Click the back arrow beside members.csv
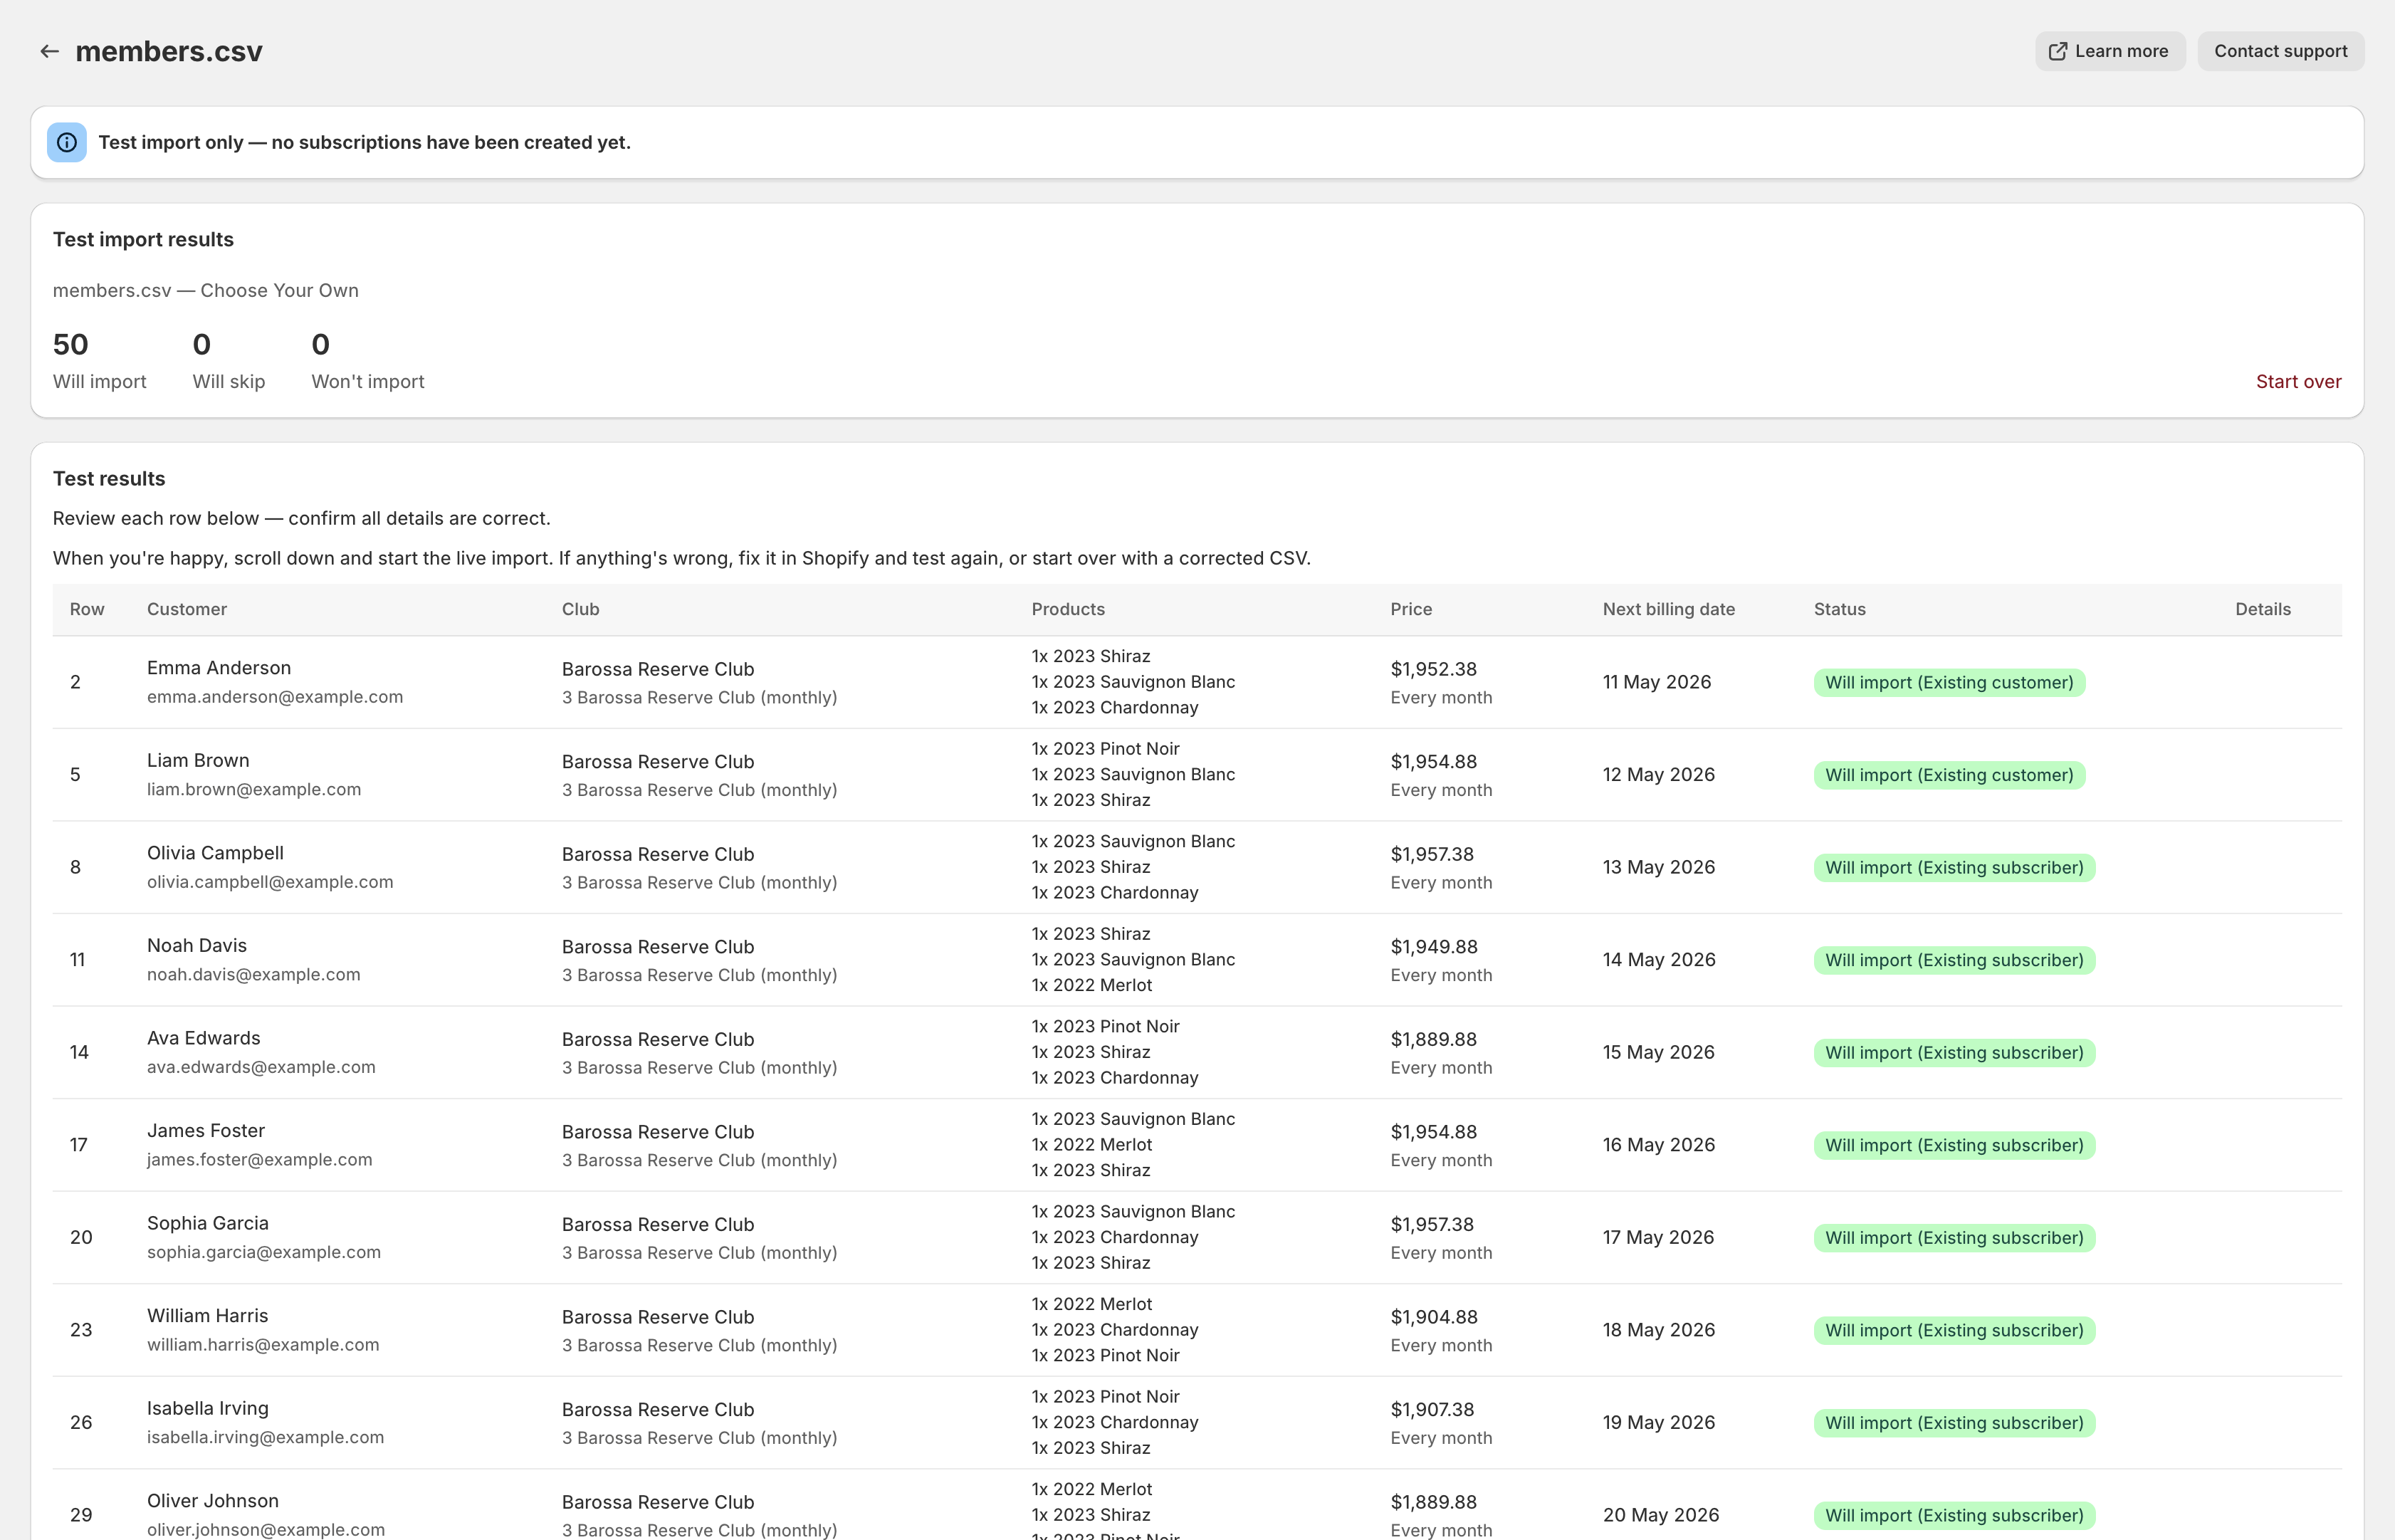The image size is (2395, 1540). pos(49,51)
